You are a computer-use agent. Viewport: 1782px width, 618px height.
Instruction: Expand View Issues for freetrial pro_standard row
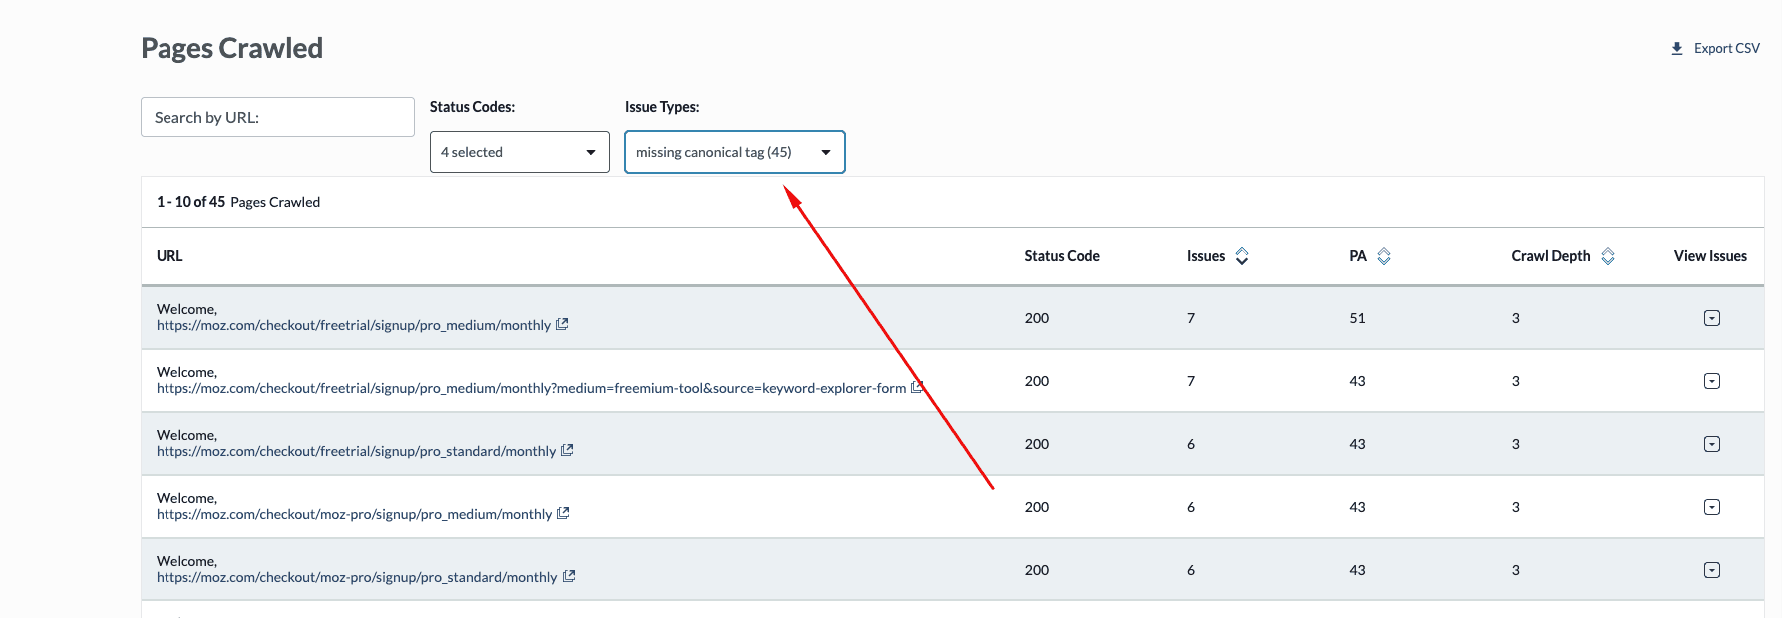pos(1711,444)
